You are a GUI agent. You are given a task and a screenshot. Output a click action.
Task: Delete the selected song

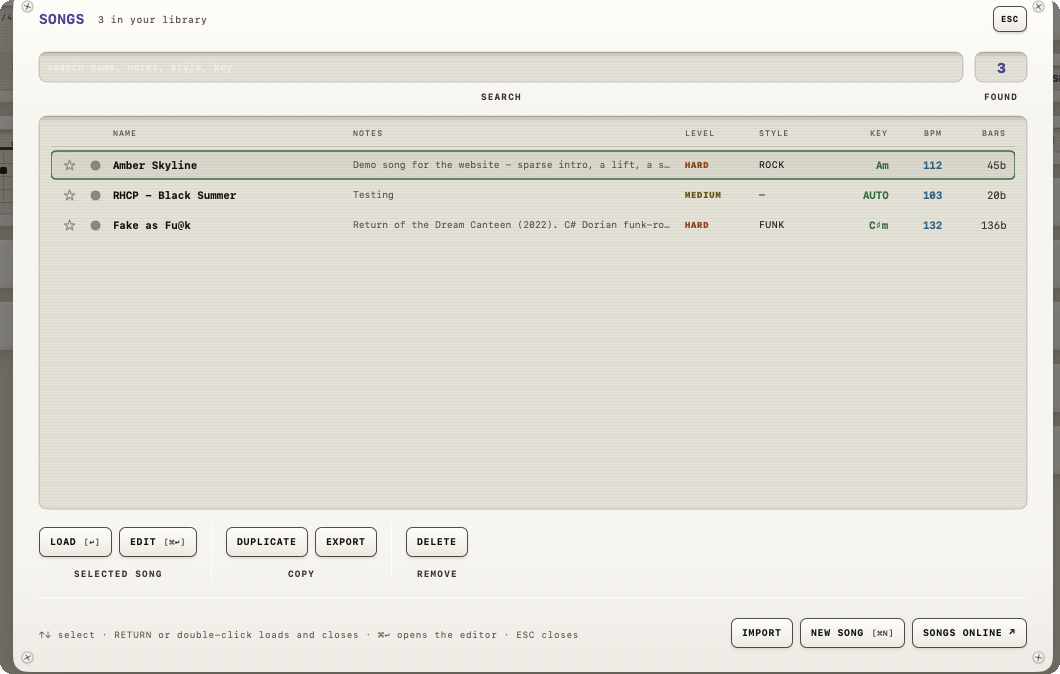(437, 542)
